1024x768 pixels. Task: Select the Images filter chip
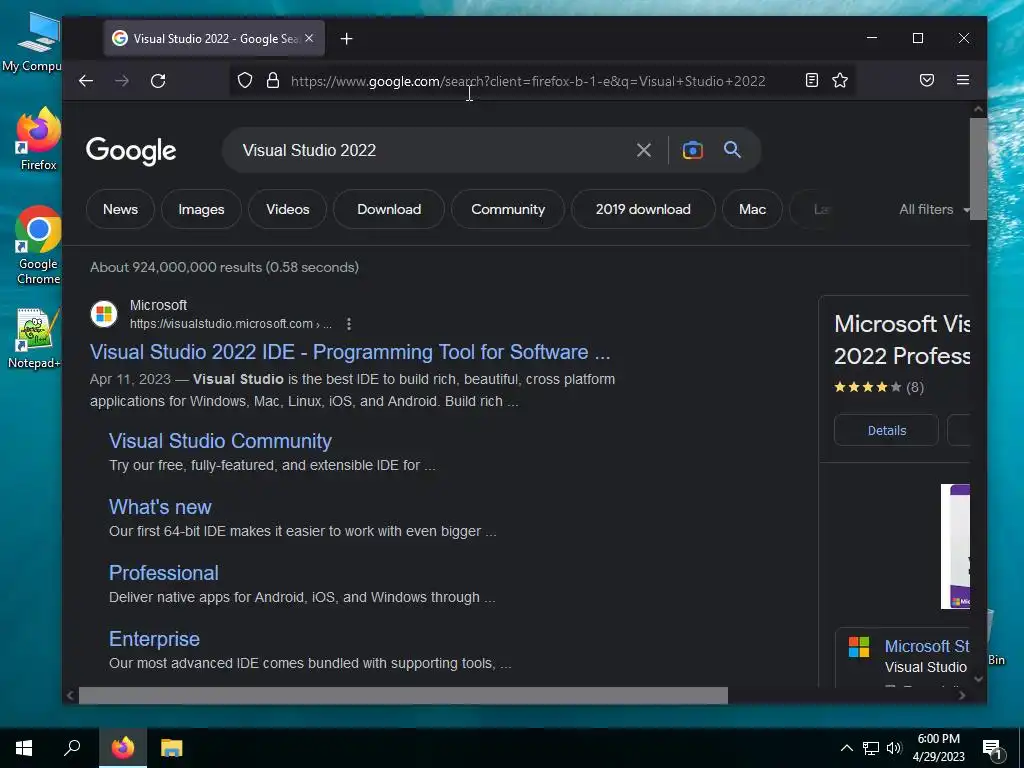pos(201,209)
